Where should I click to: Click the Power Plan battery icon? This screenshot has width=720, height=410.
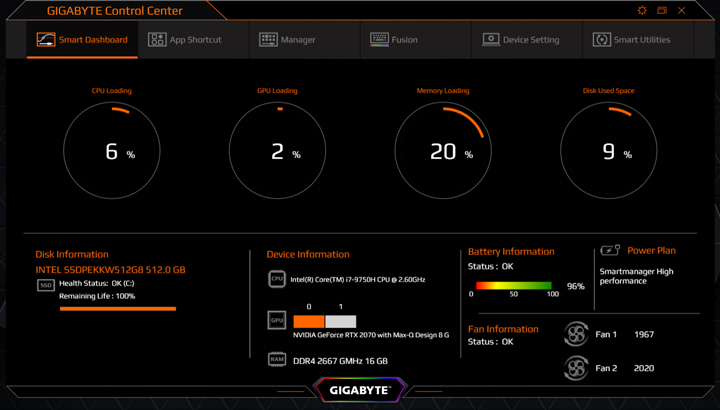(610, 250)
